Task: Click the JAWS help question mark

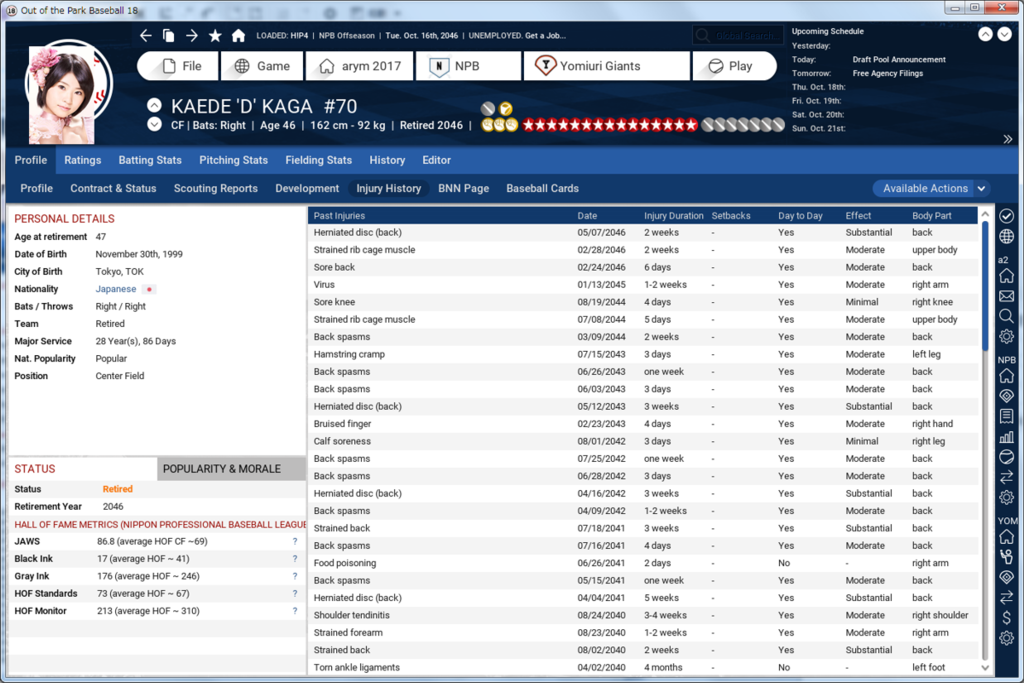Action: 295,541
